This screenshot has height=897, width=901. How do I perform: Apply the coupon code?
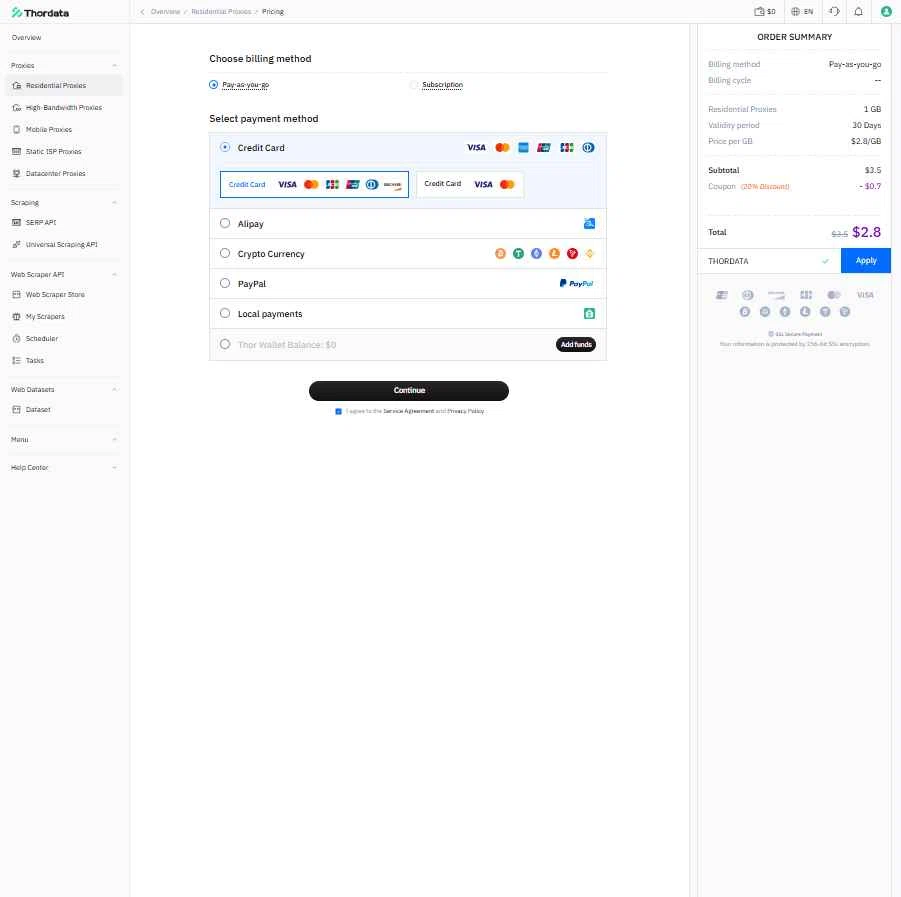pos(865,260)
